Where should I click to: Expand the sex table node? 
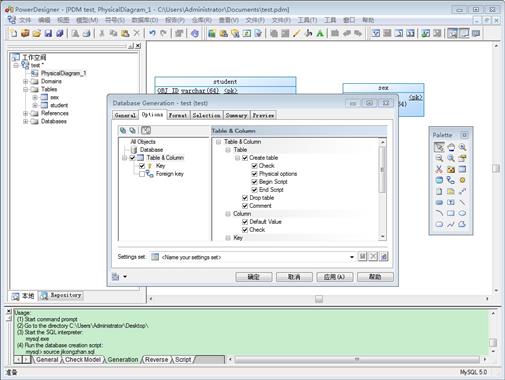tap(35, 97)
